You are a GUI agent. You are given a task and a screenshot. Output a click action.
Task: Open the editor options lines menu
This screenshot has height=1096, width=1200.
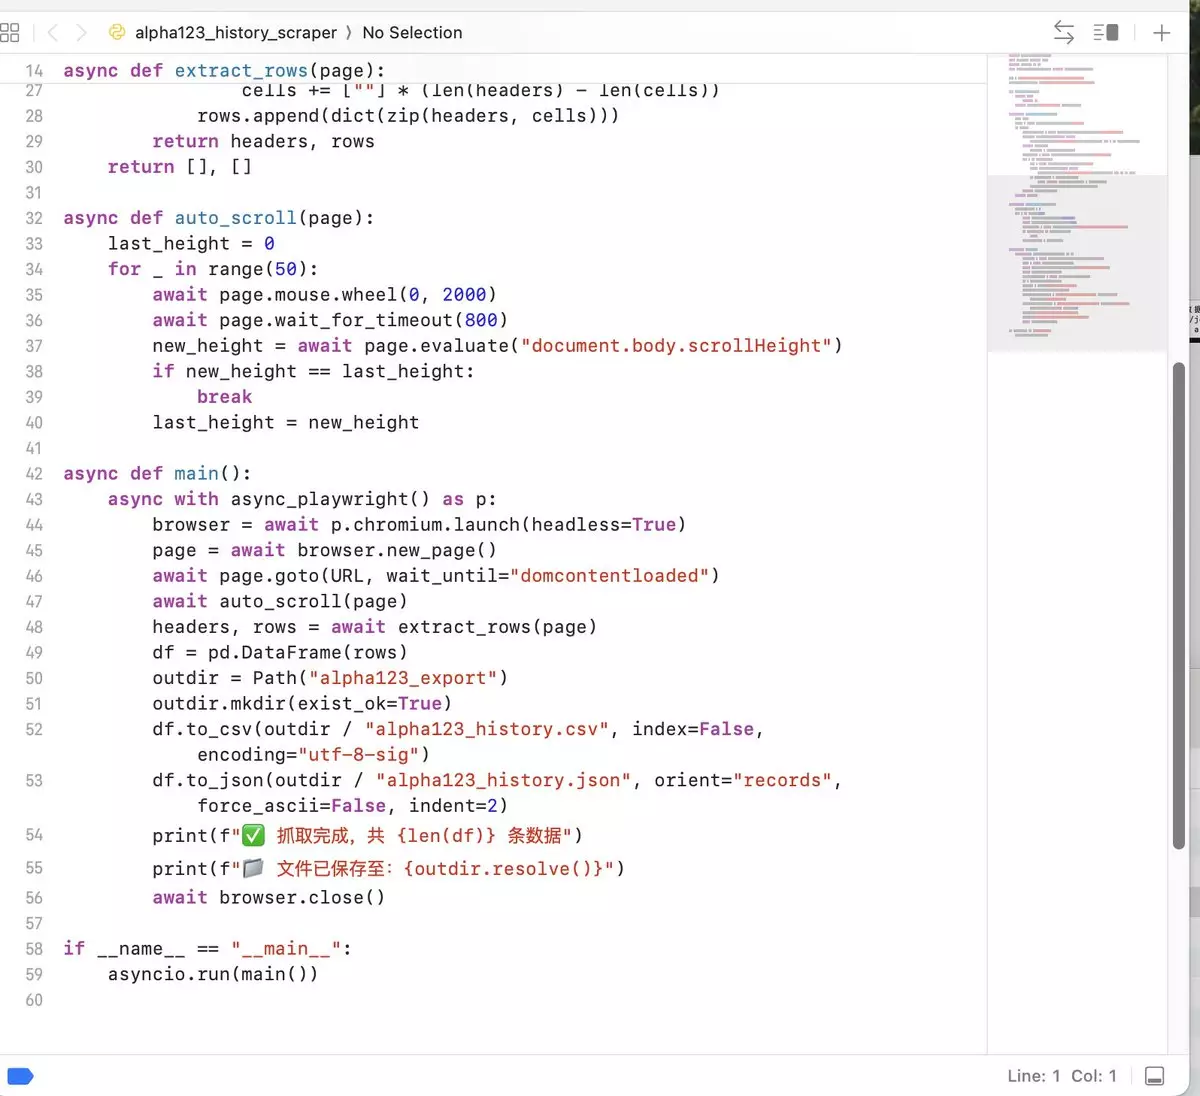[1105, 33]
